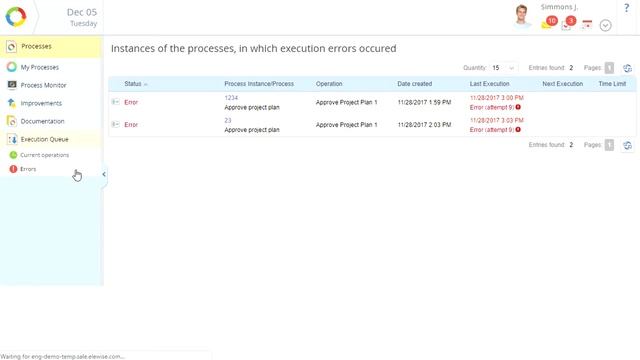Screen dimensions: 640x360
Task: Sort by Status column header
Action: click(x=133, y=84)
